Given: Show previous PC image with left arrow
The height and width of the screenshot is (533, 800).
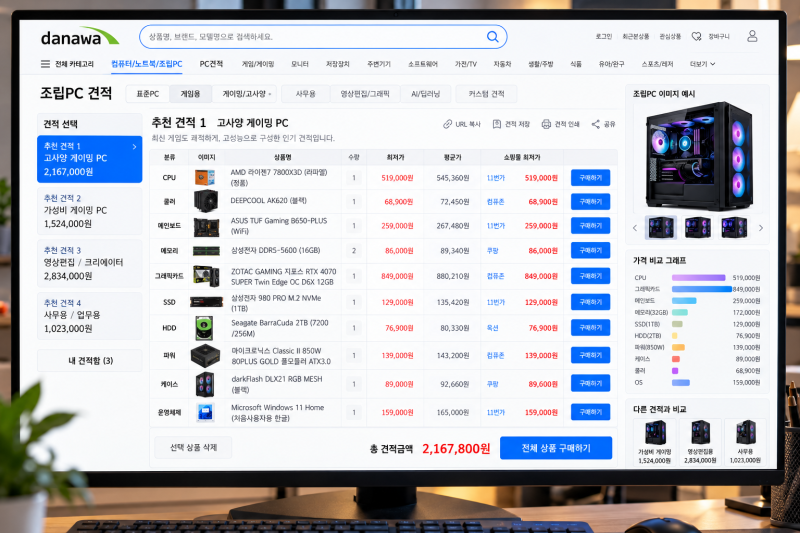Looking at the screenshot, I should point(635,228).
